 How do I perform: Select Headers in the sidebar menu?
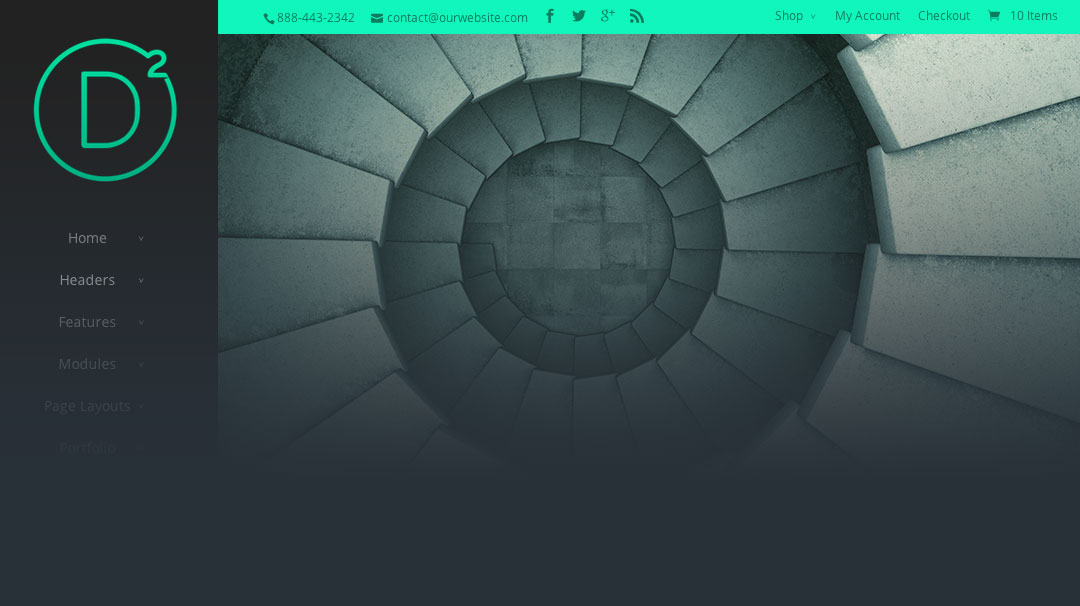[87, 280]
